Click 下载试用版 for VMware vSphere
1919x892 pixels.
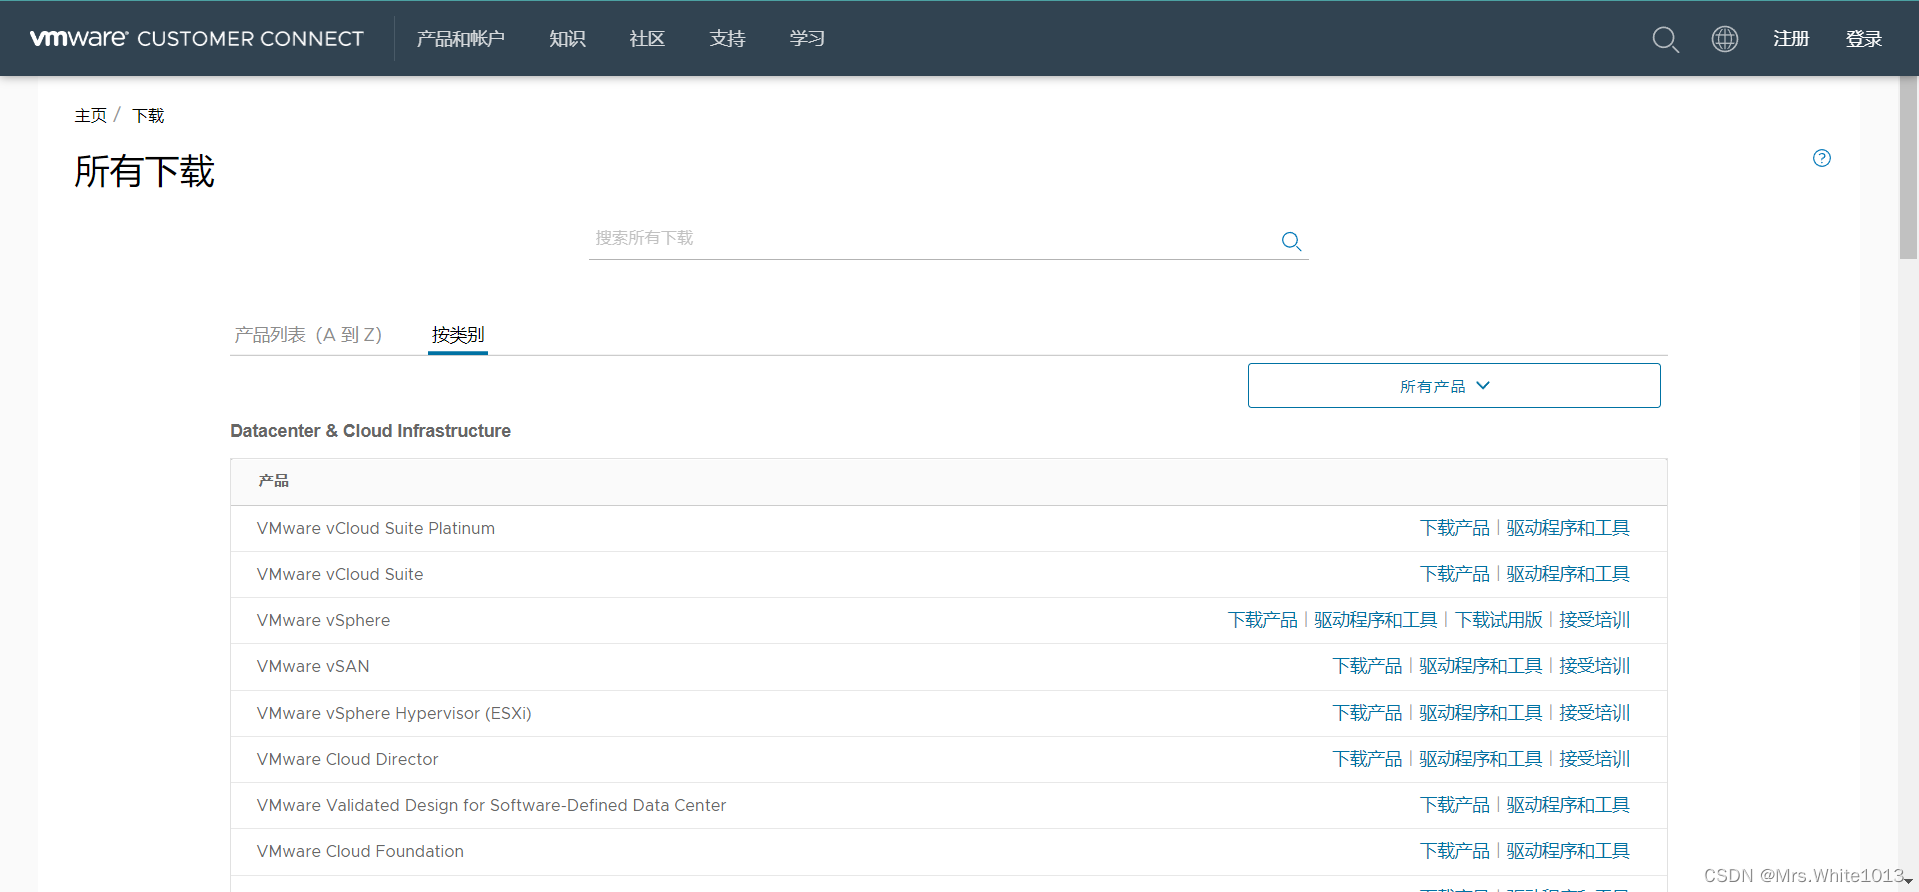click(1498, 620)
